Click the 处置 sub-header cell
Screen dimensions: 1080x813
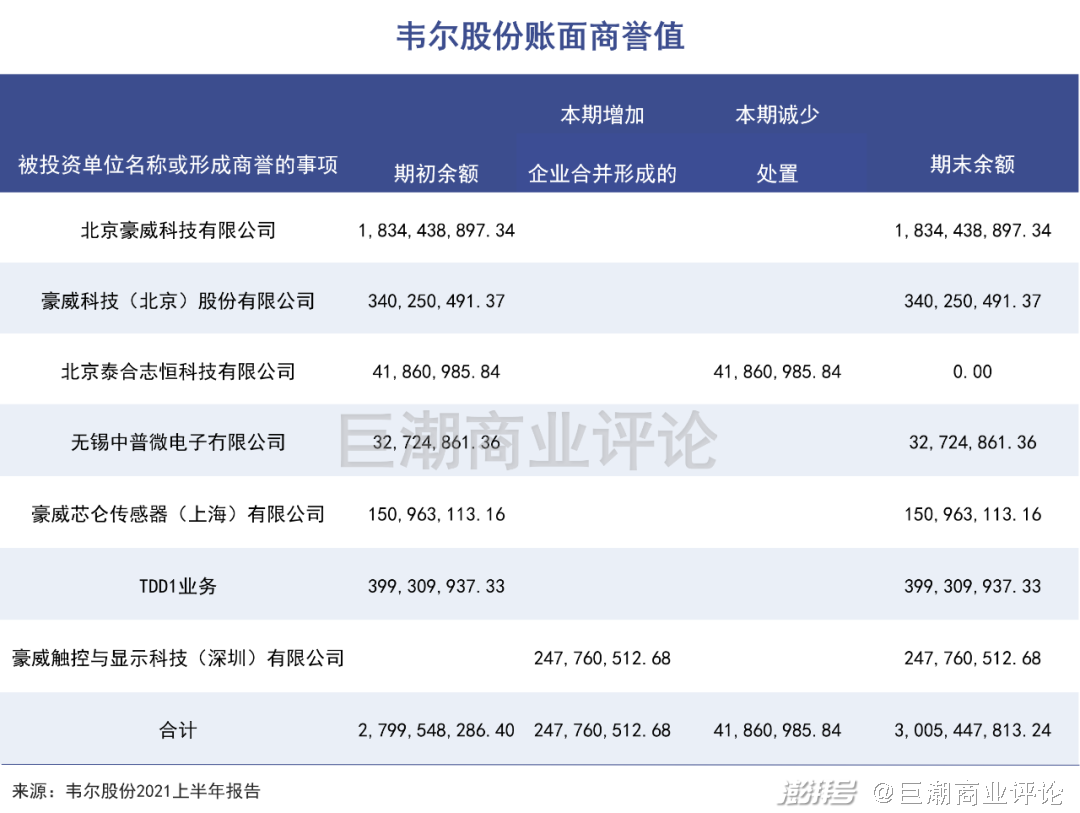pos(777,174)
